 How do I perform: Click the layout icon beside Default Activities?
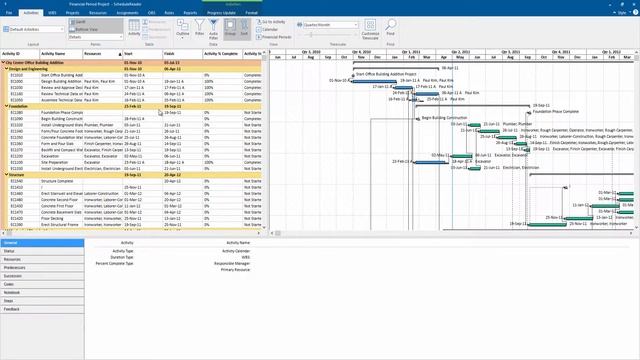pos(6,29)
